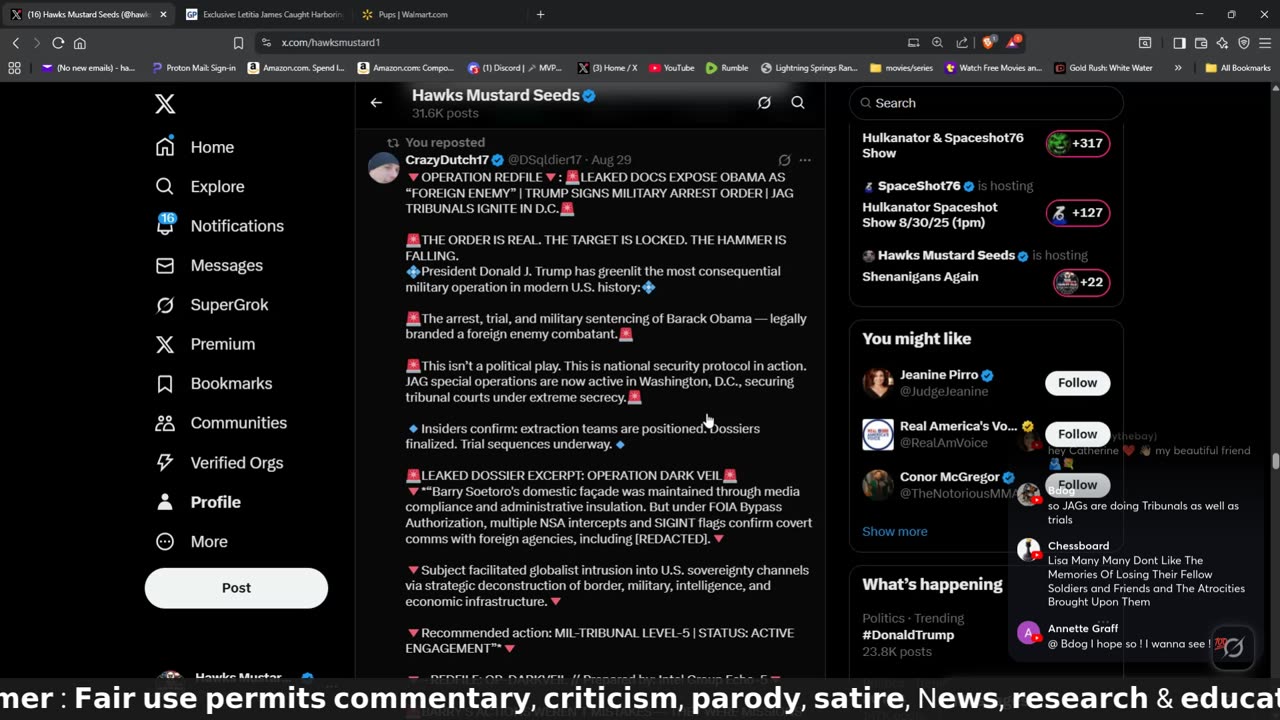Open #DonaldTrump trending topic
Viewport: 1280px width, 720px height.
pyautogui.click(x=908, y=635)
